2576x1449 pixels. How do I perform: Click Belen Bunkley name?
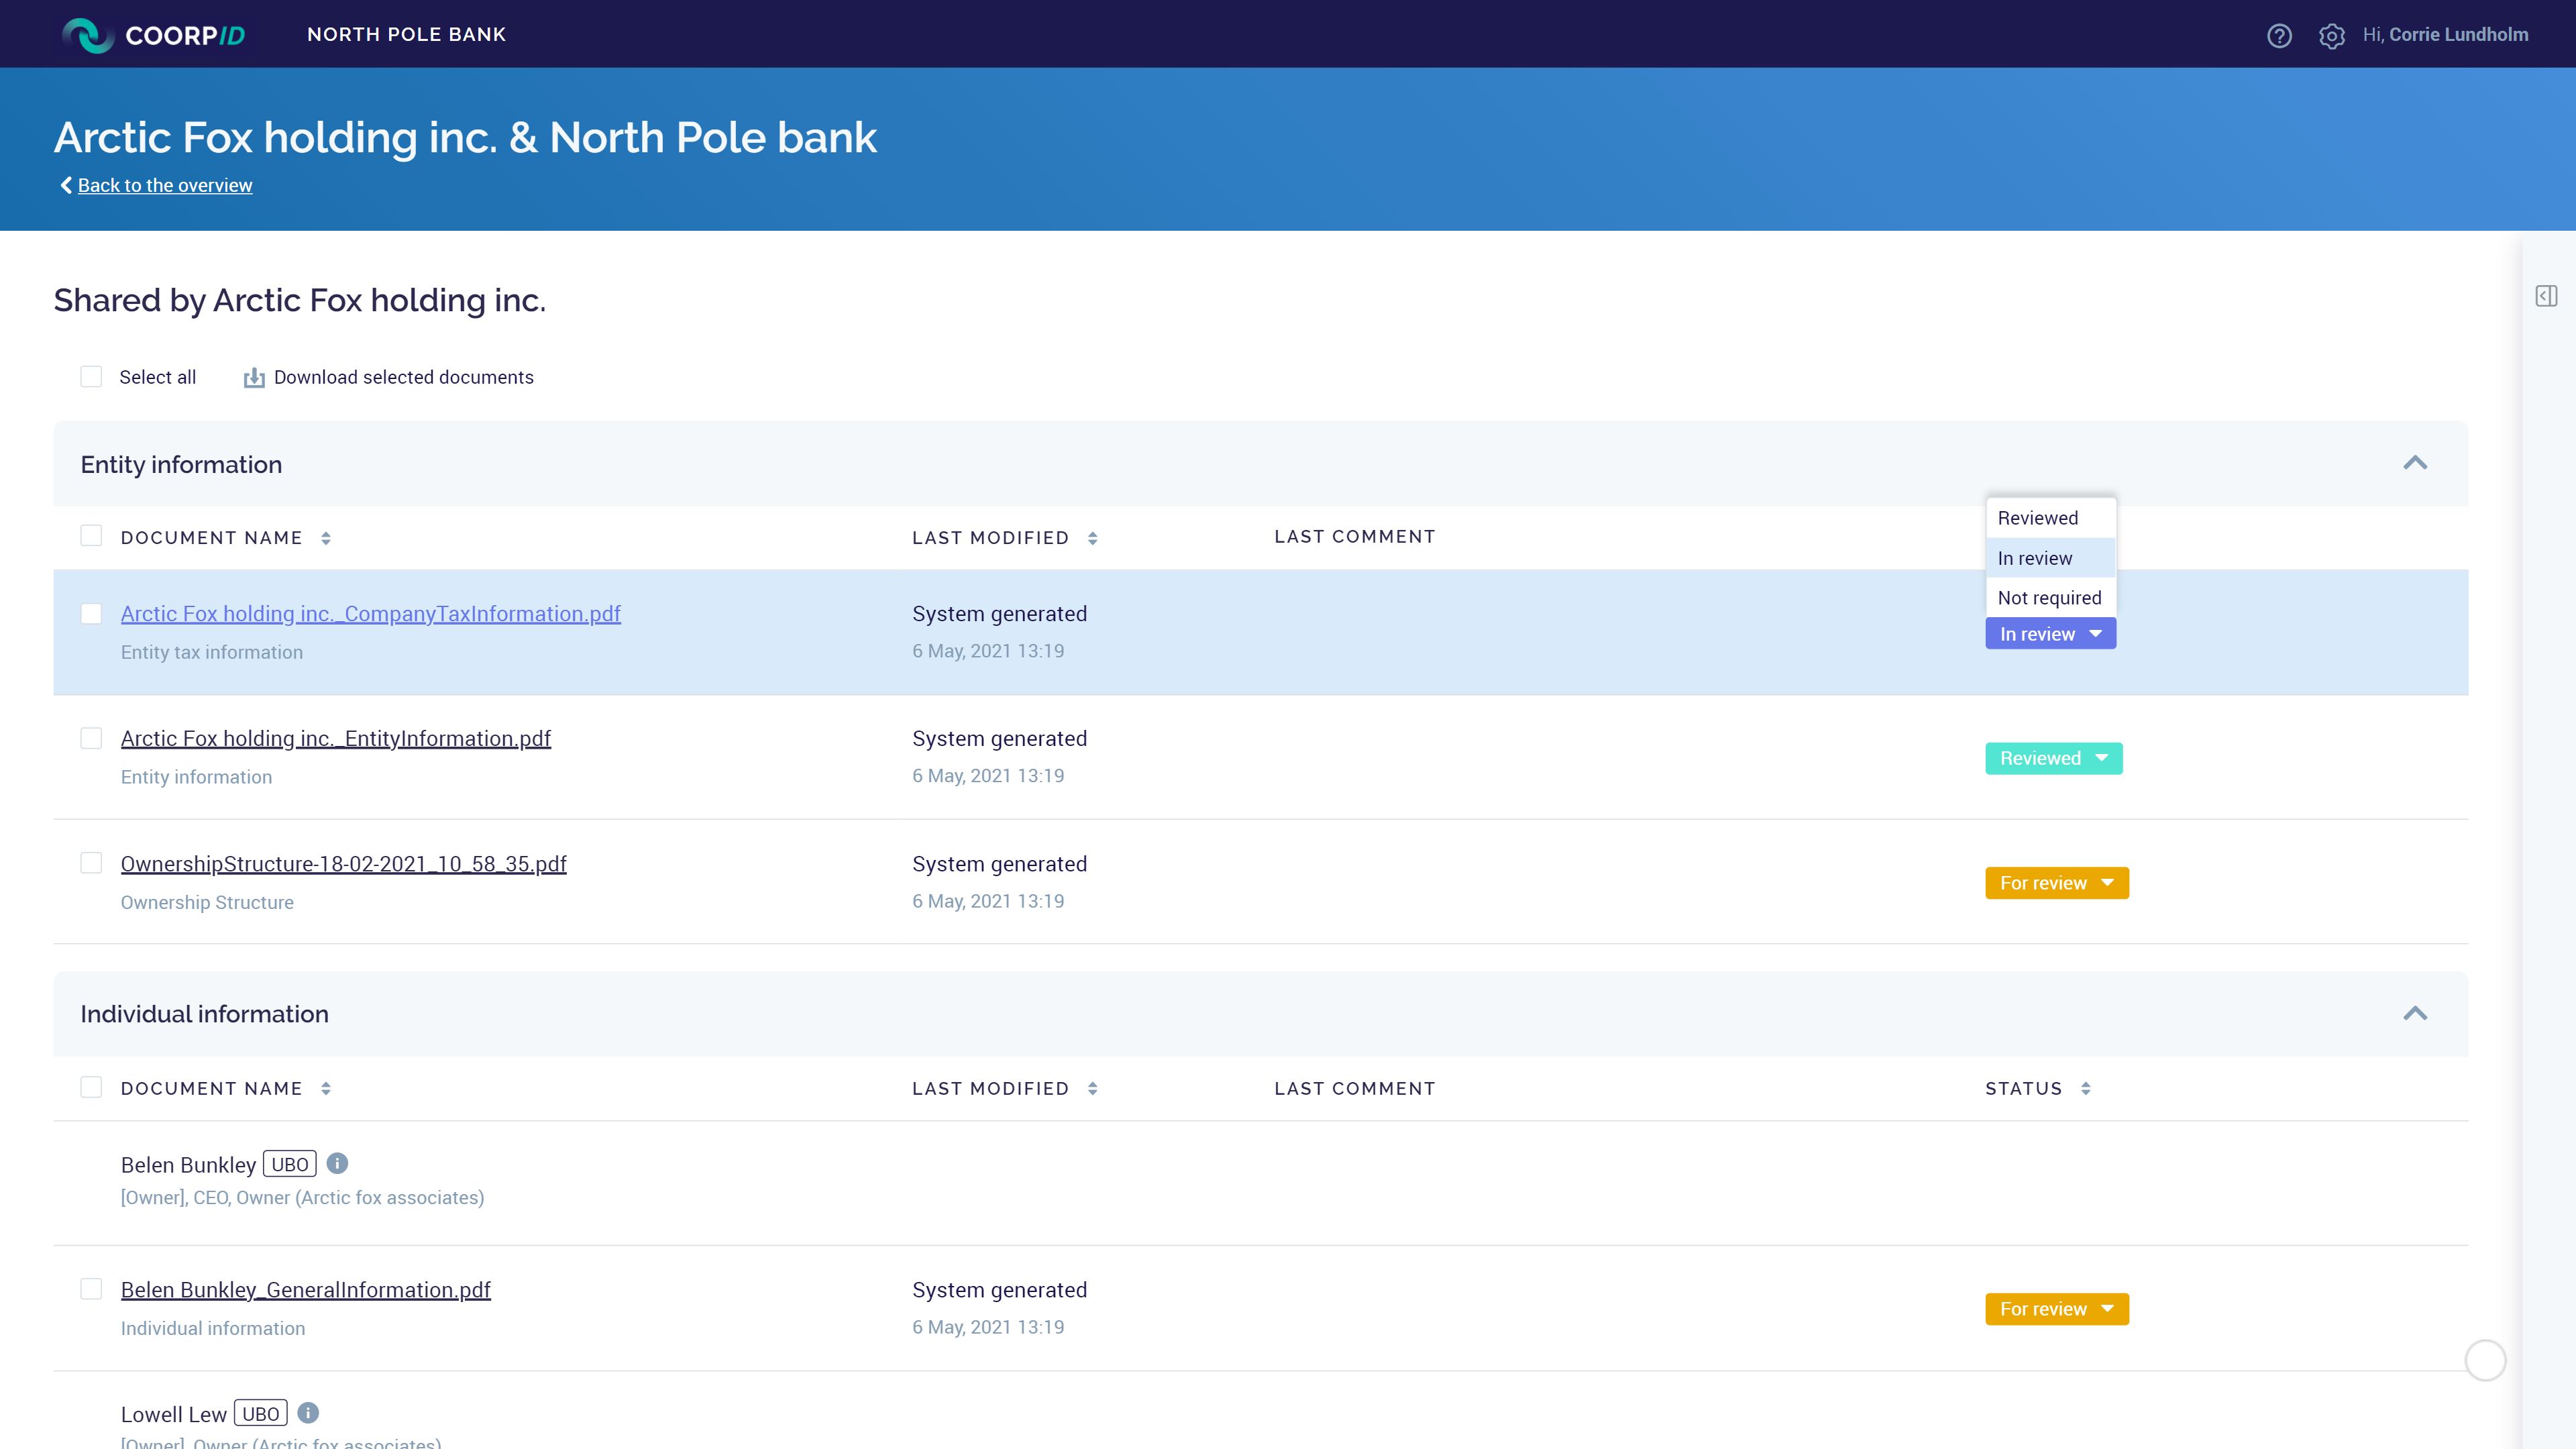188,1165
